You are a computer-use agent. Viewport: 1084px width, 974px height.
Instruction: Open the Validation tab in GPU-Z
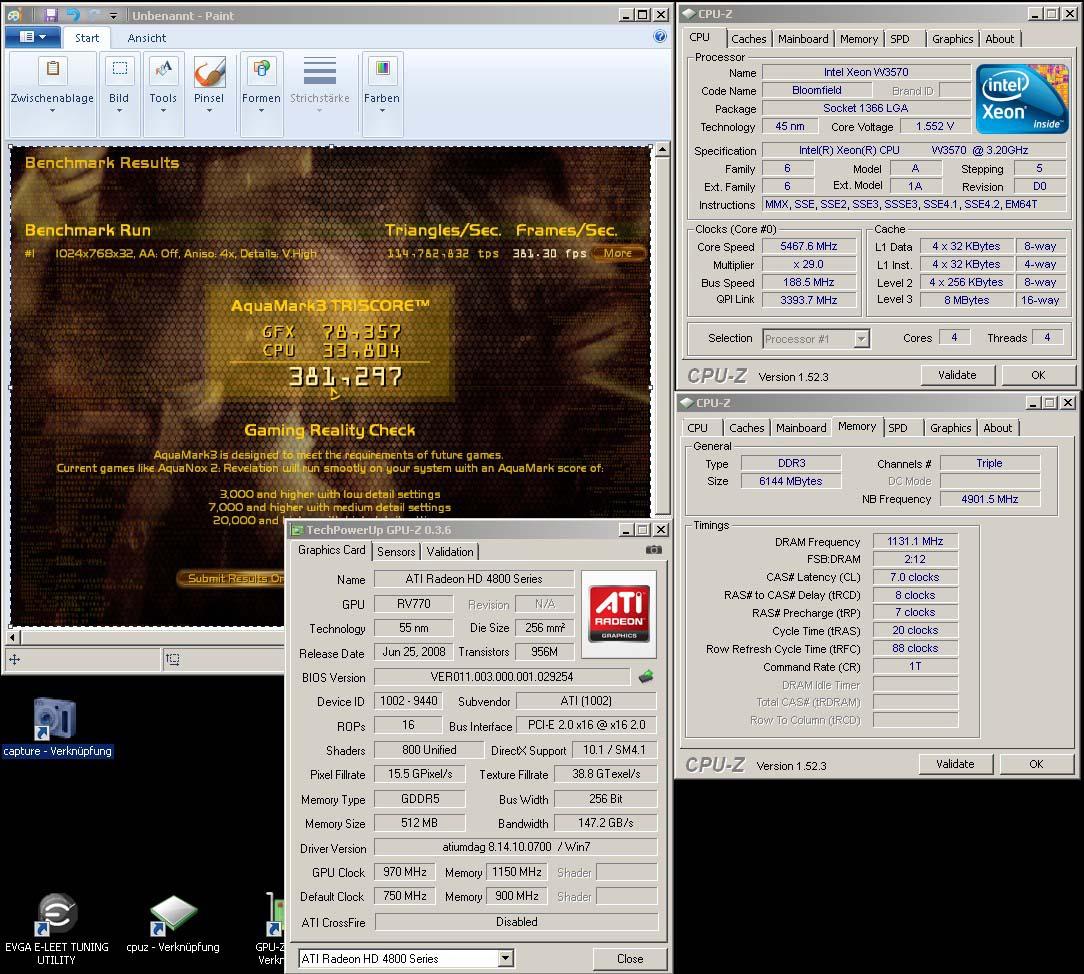(x=450, y=552)
